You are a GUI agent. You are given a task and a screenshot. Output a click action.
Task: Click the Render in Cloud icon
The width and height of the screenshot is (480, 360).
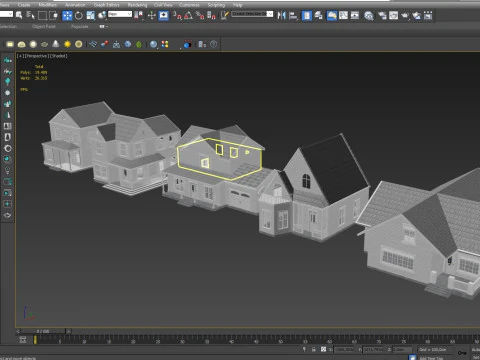[417, 15]
